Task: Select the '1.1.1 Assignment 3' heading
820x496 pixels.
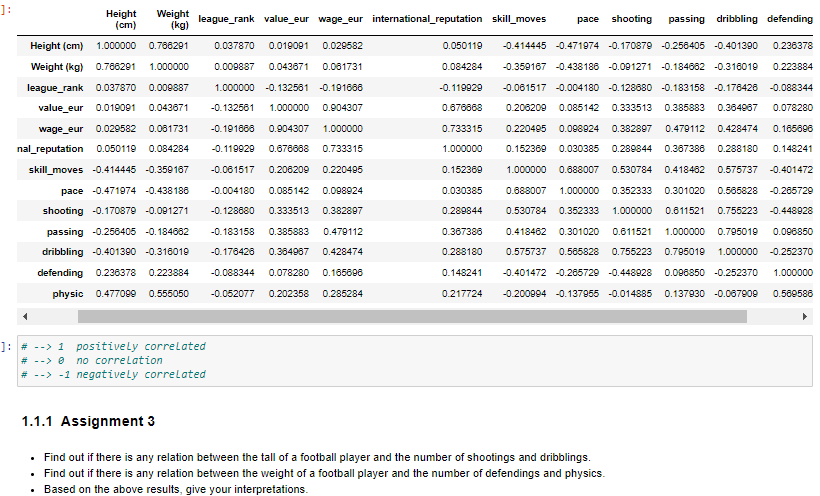Action: 88,422
